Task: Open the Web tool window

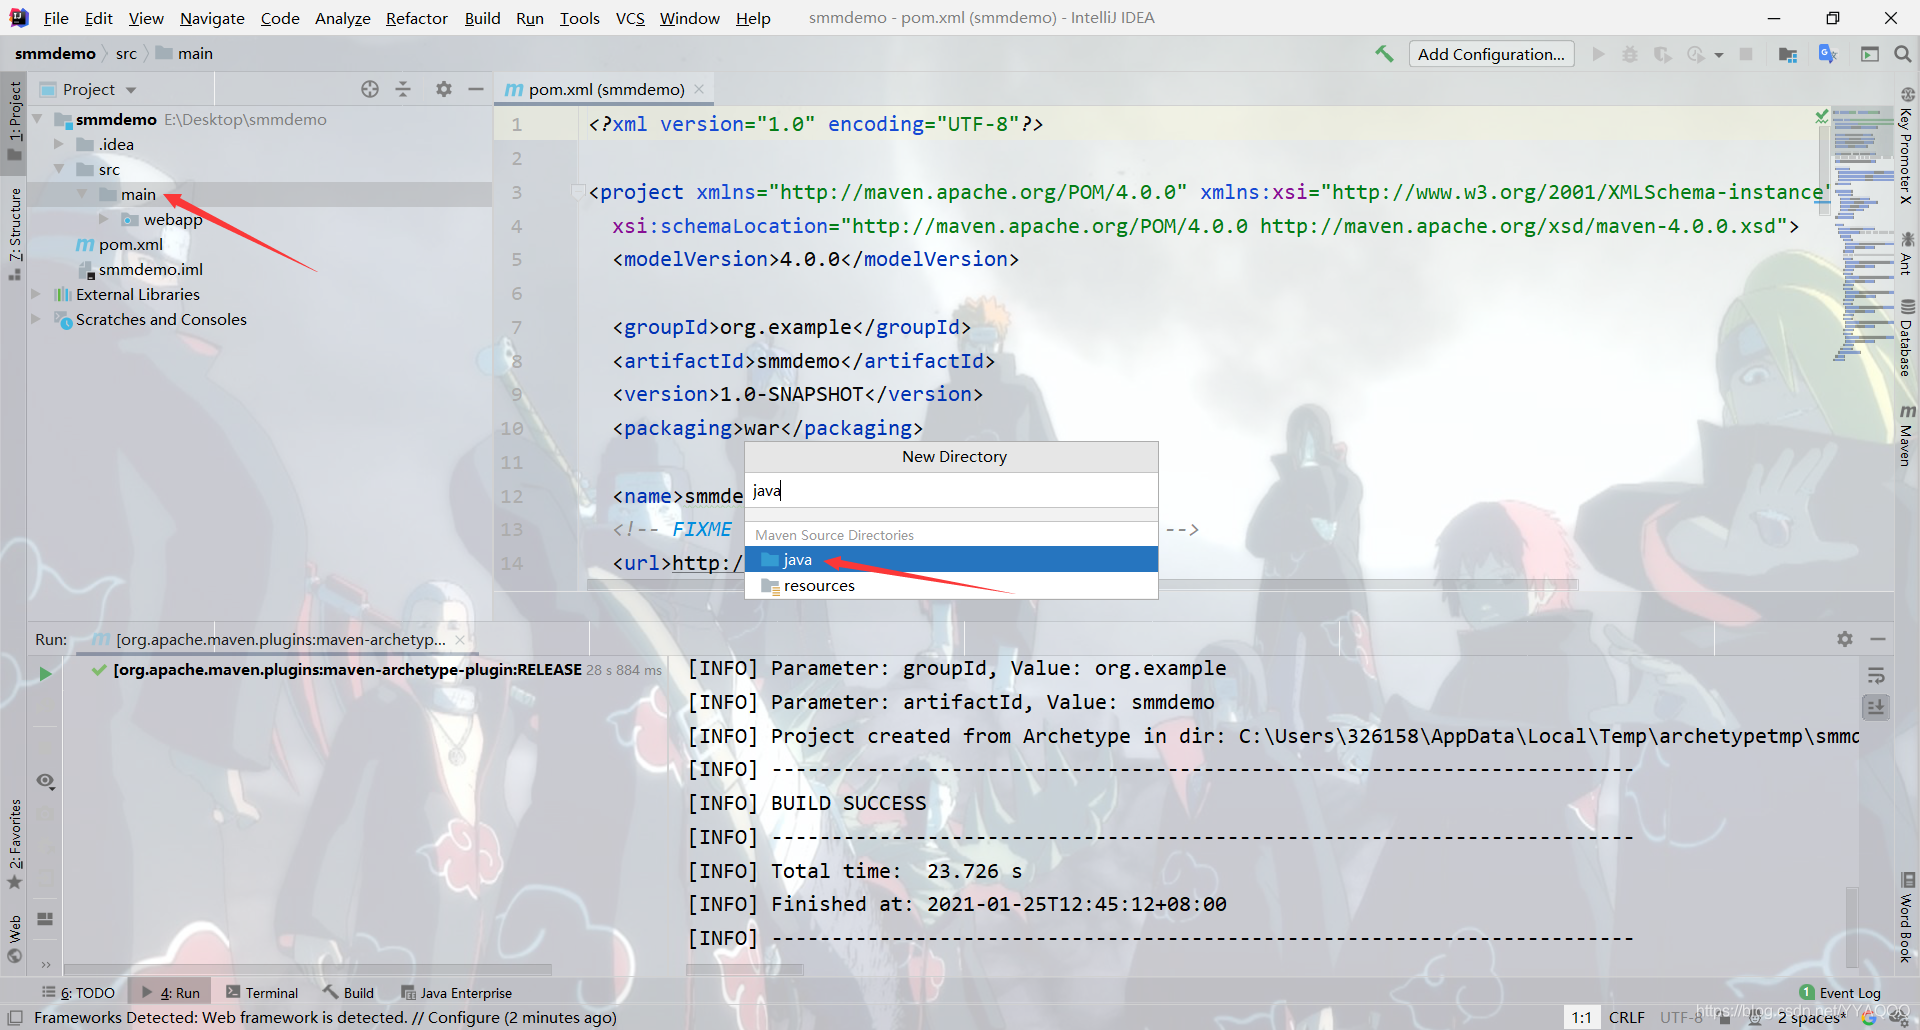Action: click(14, 938)
